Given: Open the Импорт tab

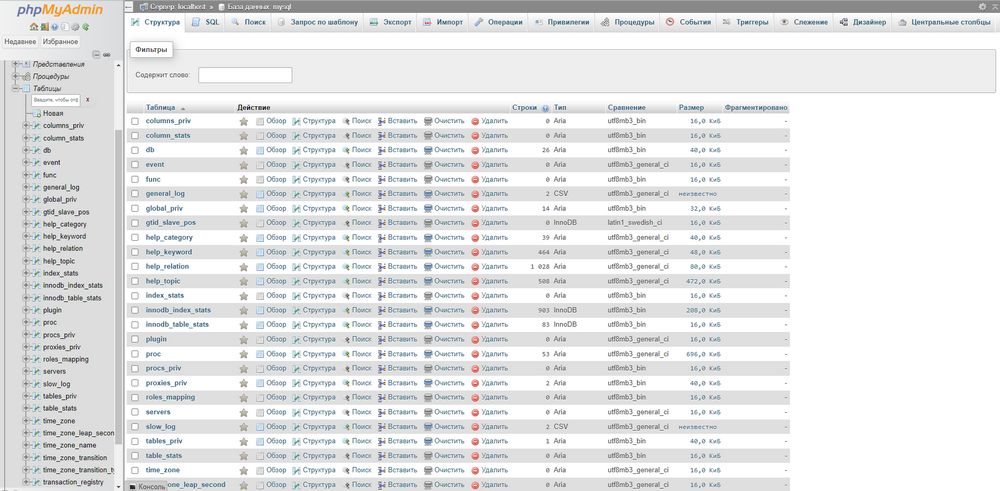Looking at the screenshot, I should coord(443,22).
